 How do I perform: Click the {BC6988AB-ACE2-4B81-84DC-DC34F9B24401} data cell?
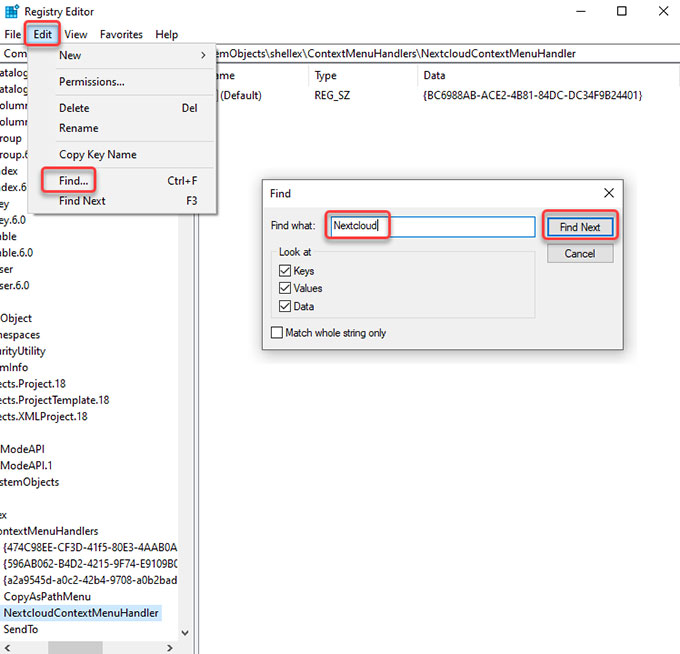point(533,95)
